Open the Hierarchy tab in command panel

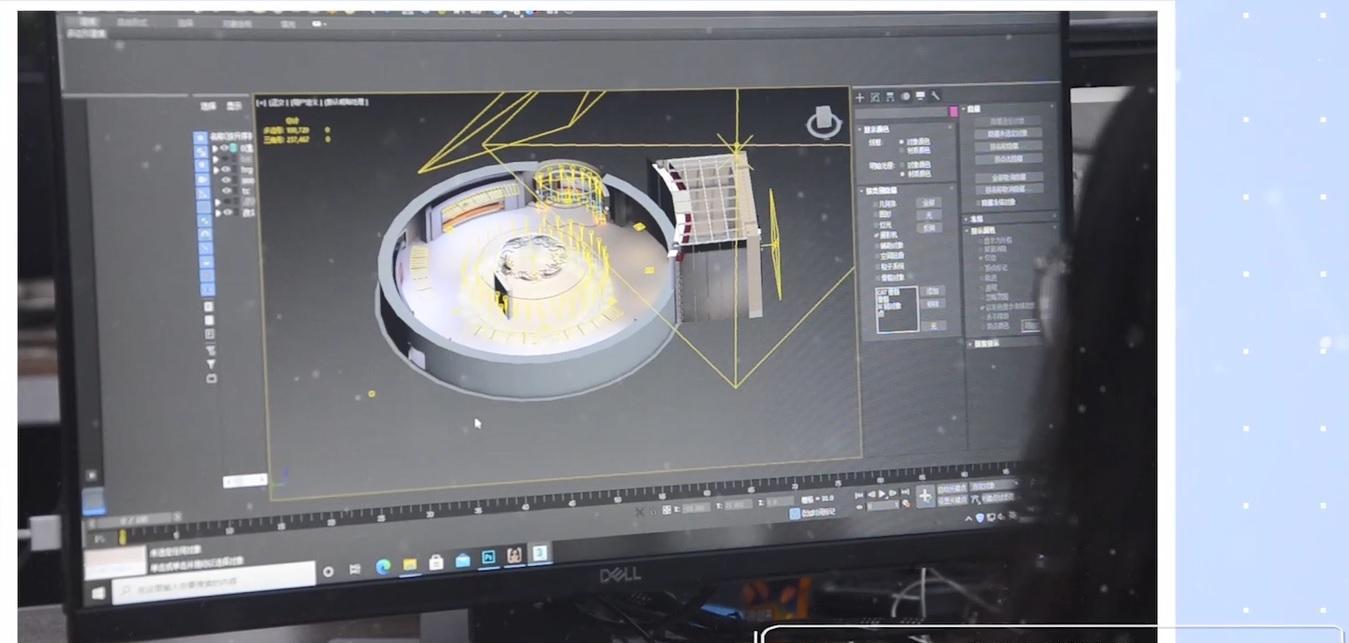[x=890, y=97]
